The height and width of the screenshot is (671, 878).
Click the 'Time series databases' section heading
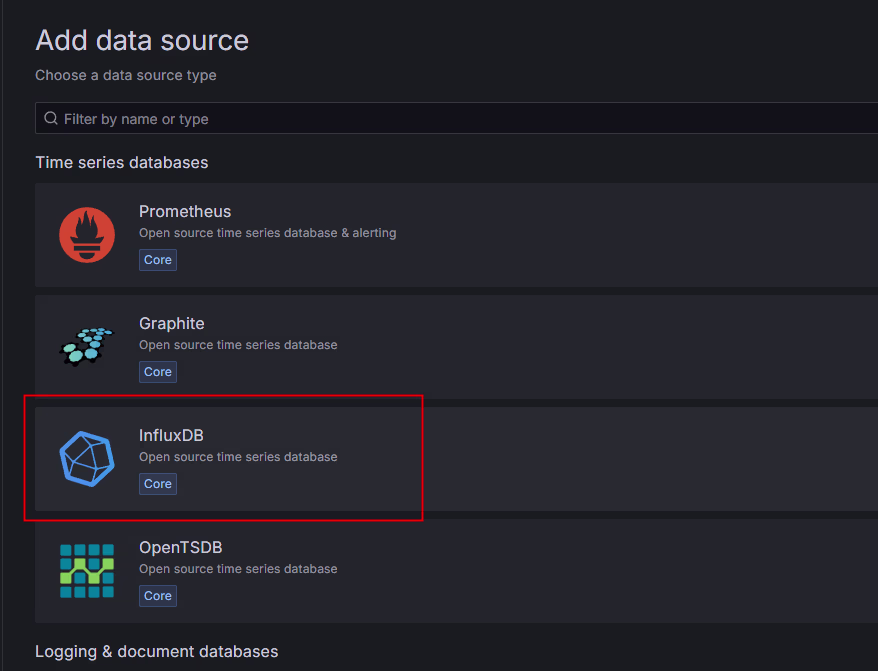tap(122, 162)
